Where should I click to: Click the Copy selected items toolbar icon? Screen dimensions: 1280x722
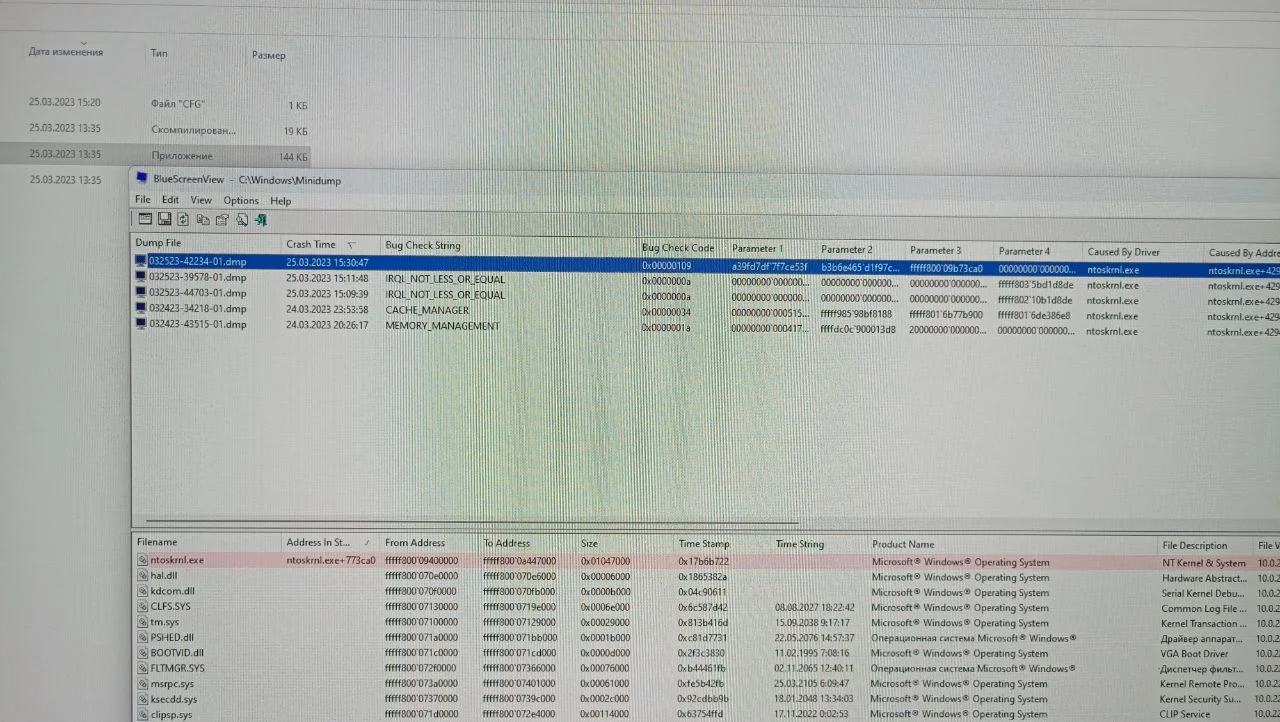203,220
